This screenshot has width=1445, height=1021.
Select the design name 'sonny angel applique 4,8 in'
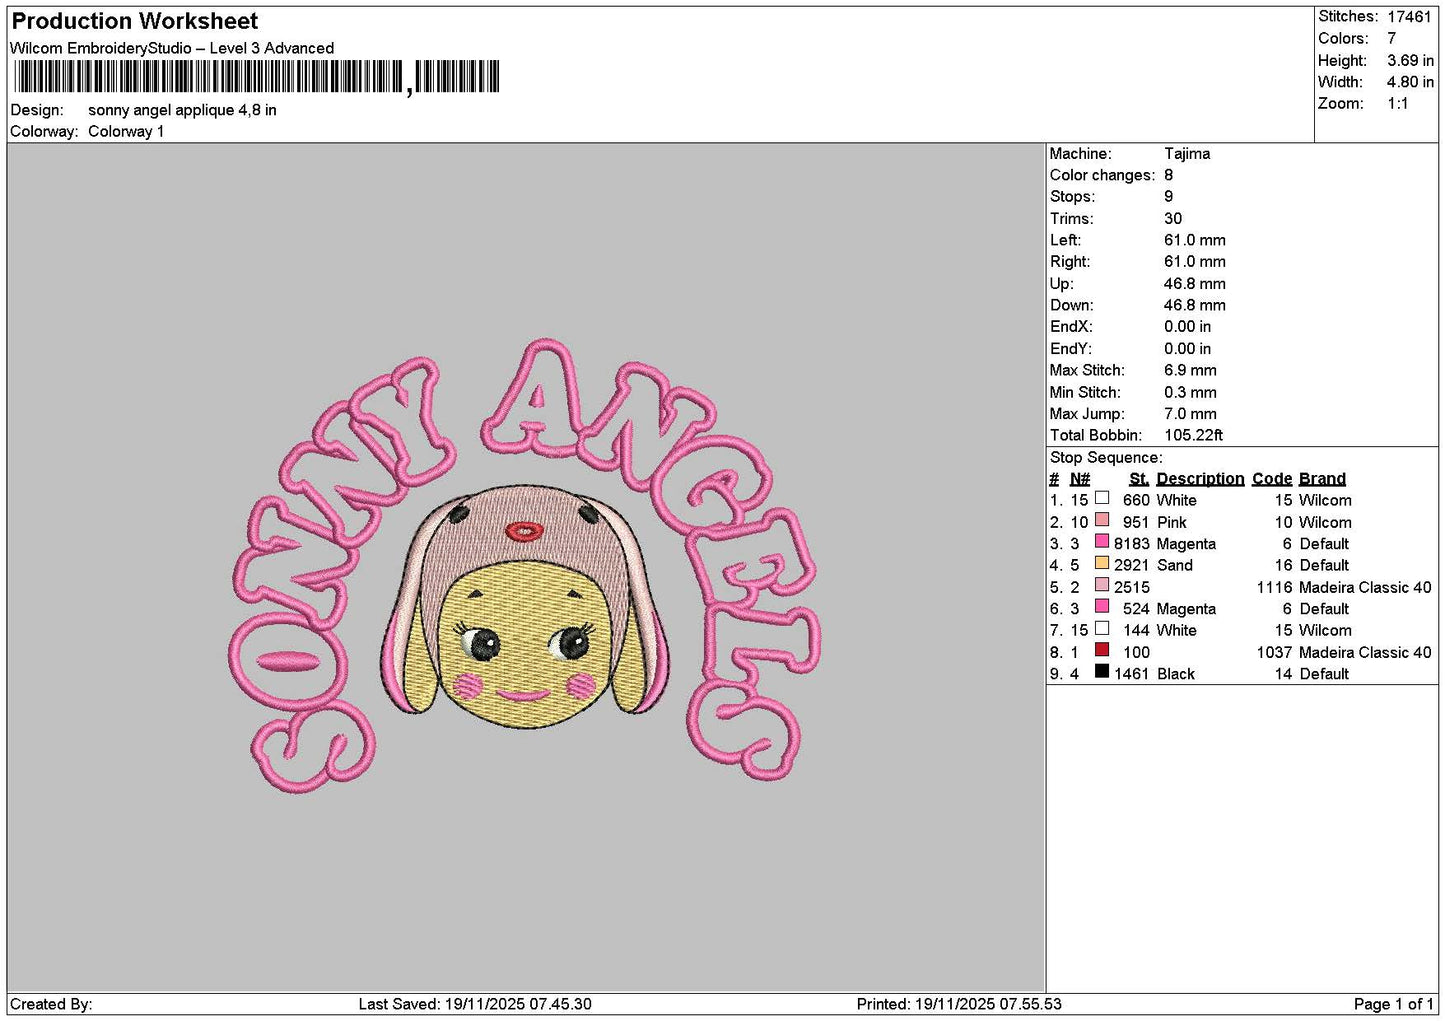pos(182,110)
